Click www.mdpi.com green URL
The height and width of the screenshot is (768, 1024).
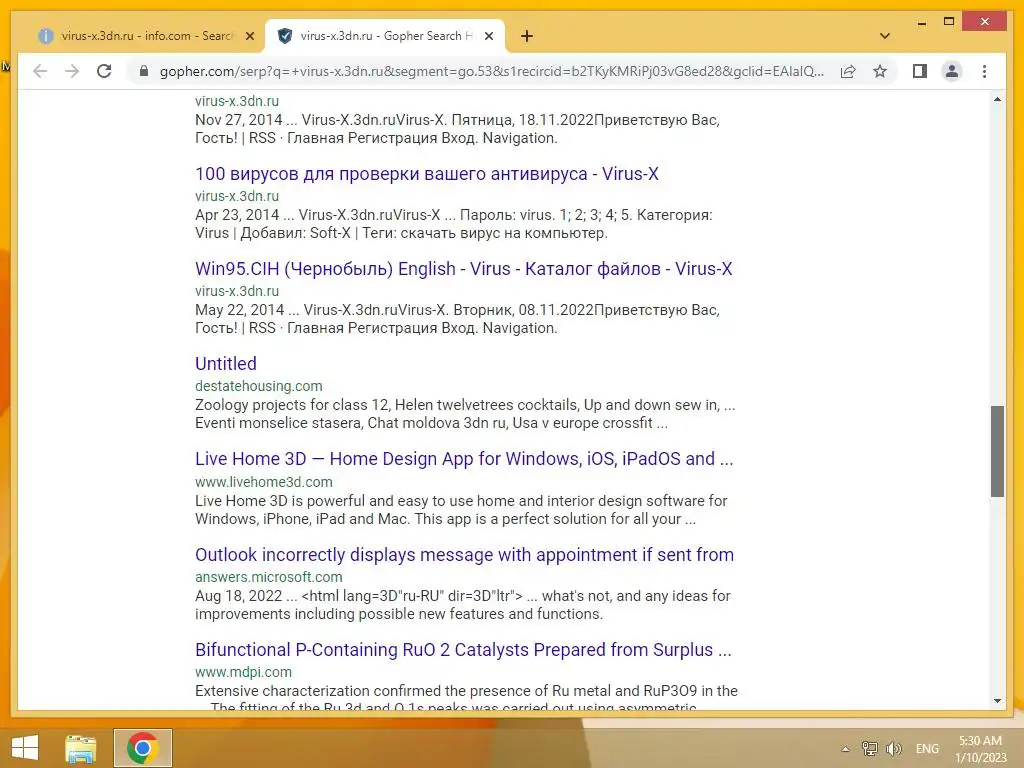[243, 672]
